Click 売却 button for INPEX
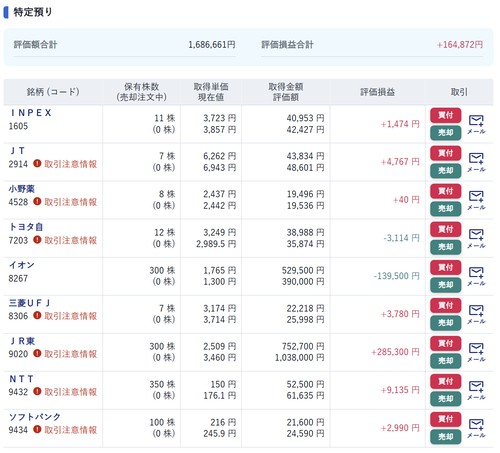 [445, 133]
